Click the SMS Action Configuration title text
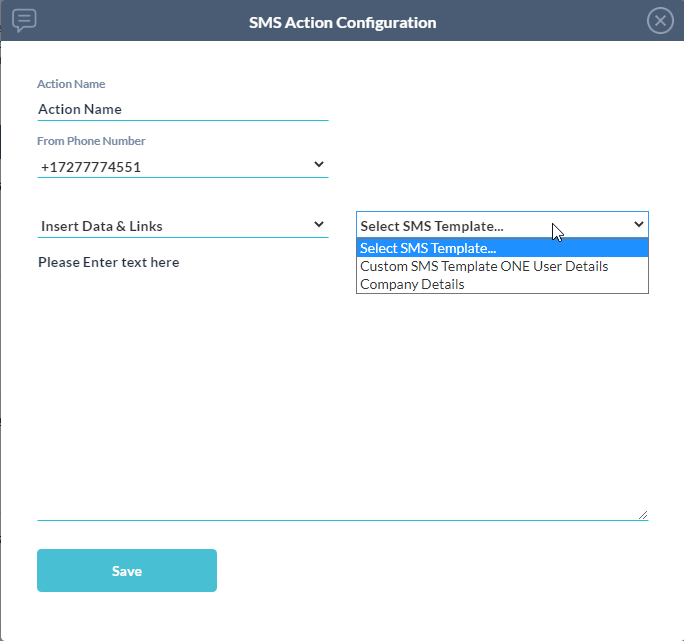This screenshot has width=684, height=641. point(342,22)
